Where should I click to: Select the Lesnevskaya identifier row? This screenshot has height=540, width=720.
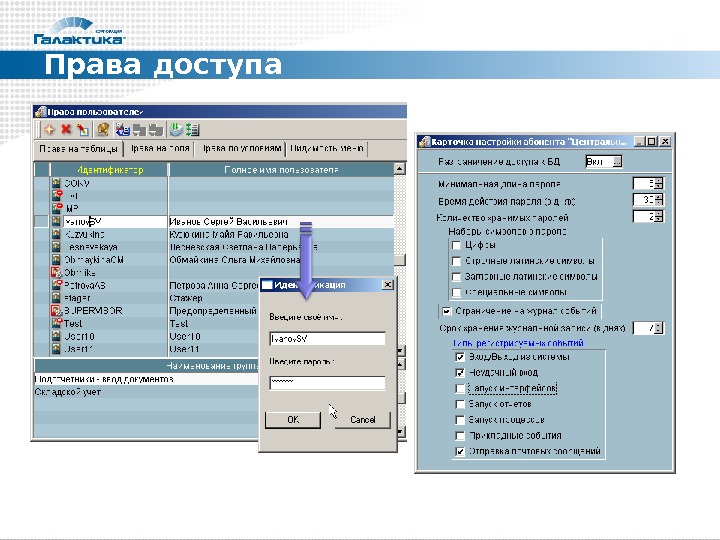click(109, 247)
